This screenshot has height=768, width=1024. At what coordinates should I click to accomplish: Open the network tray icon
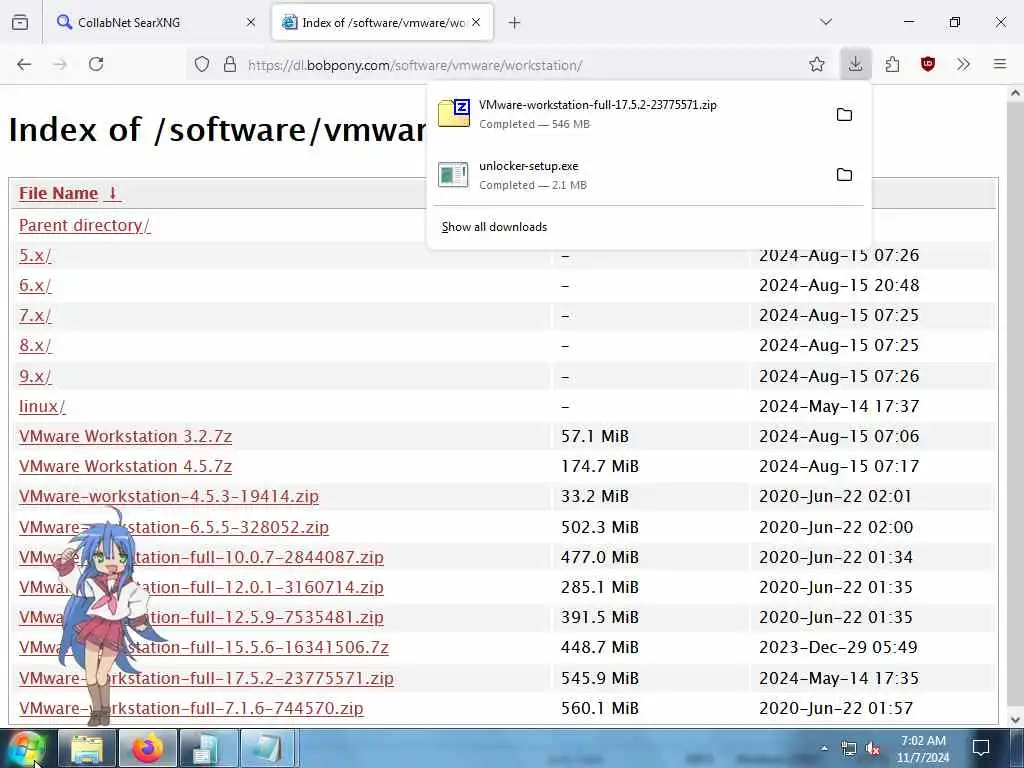[848, 748]
